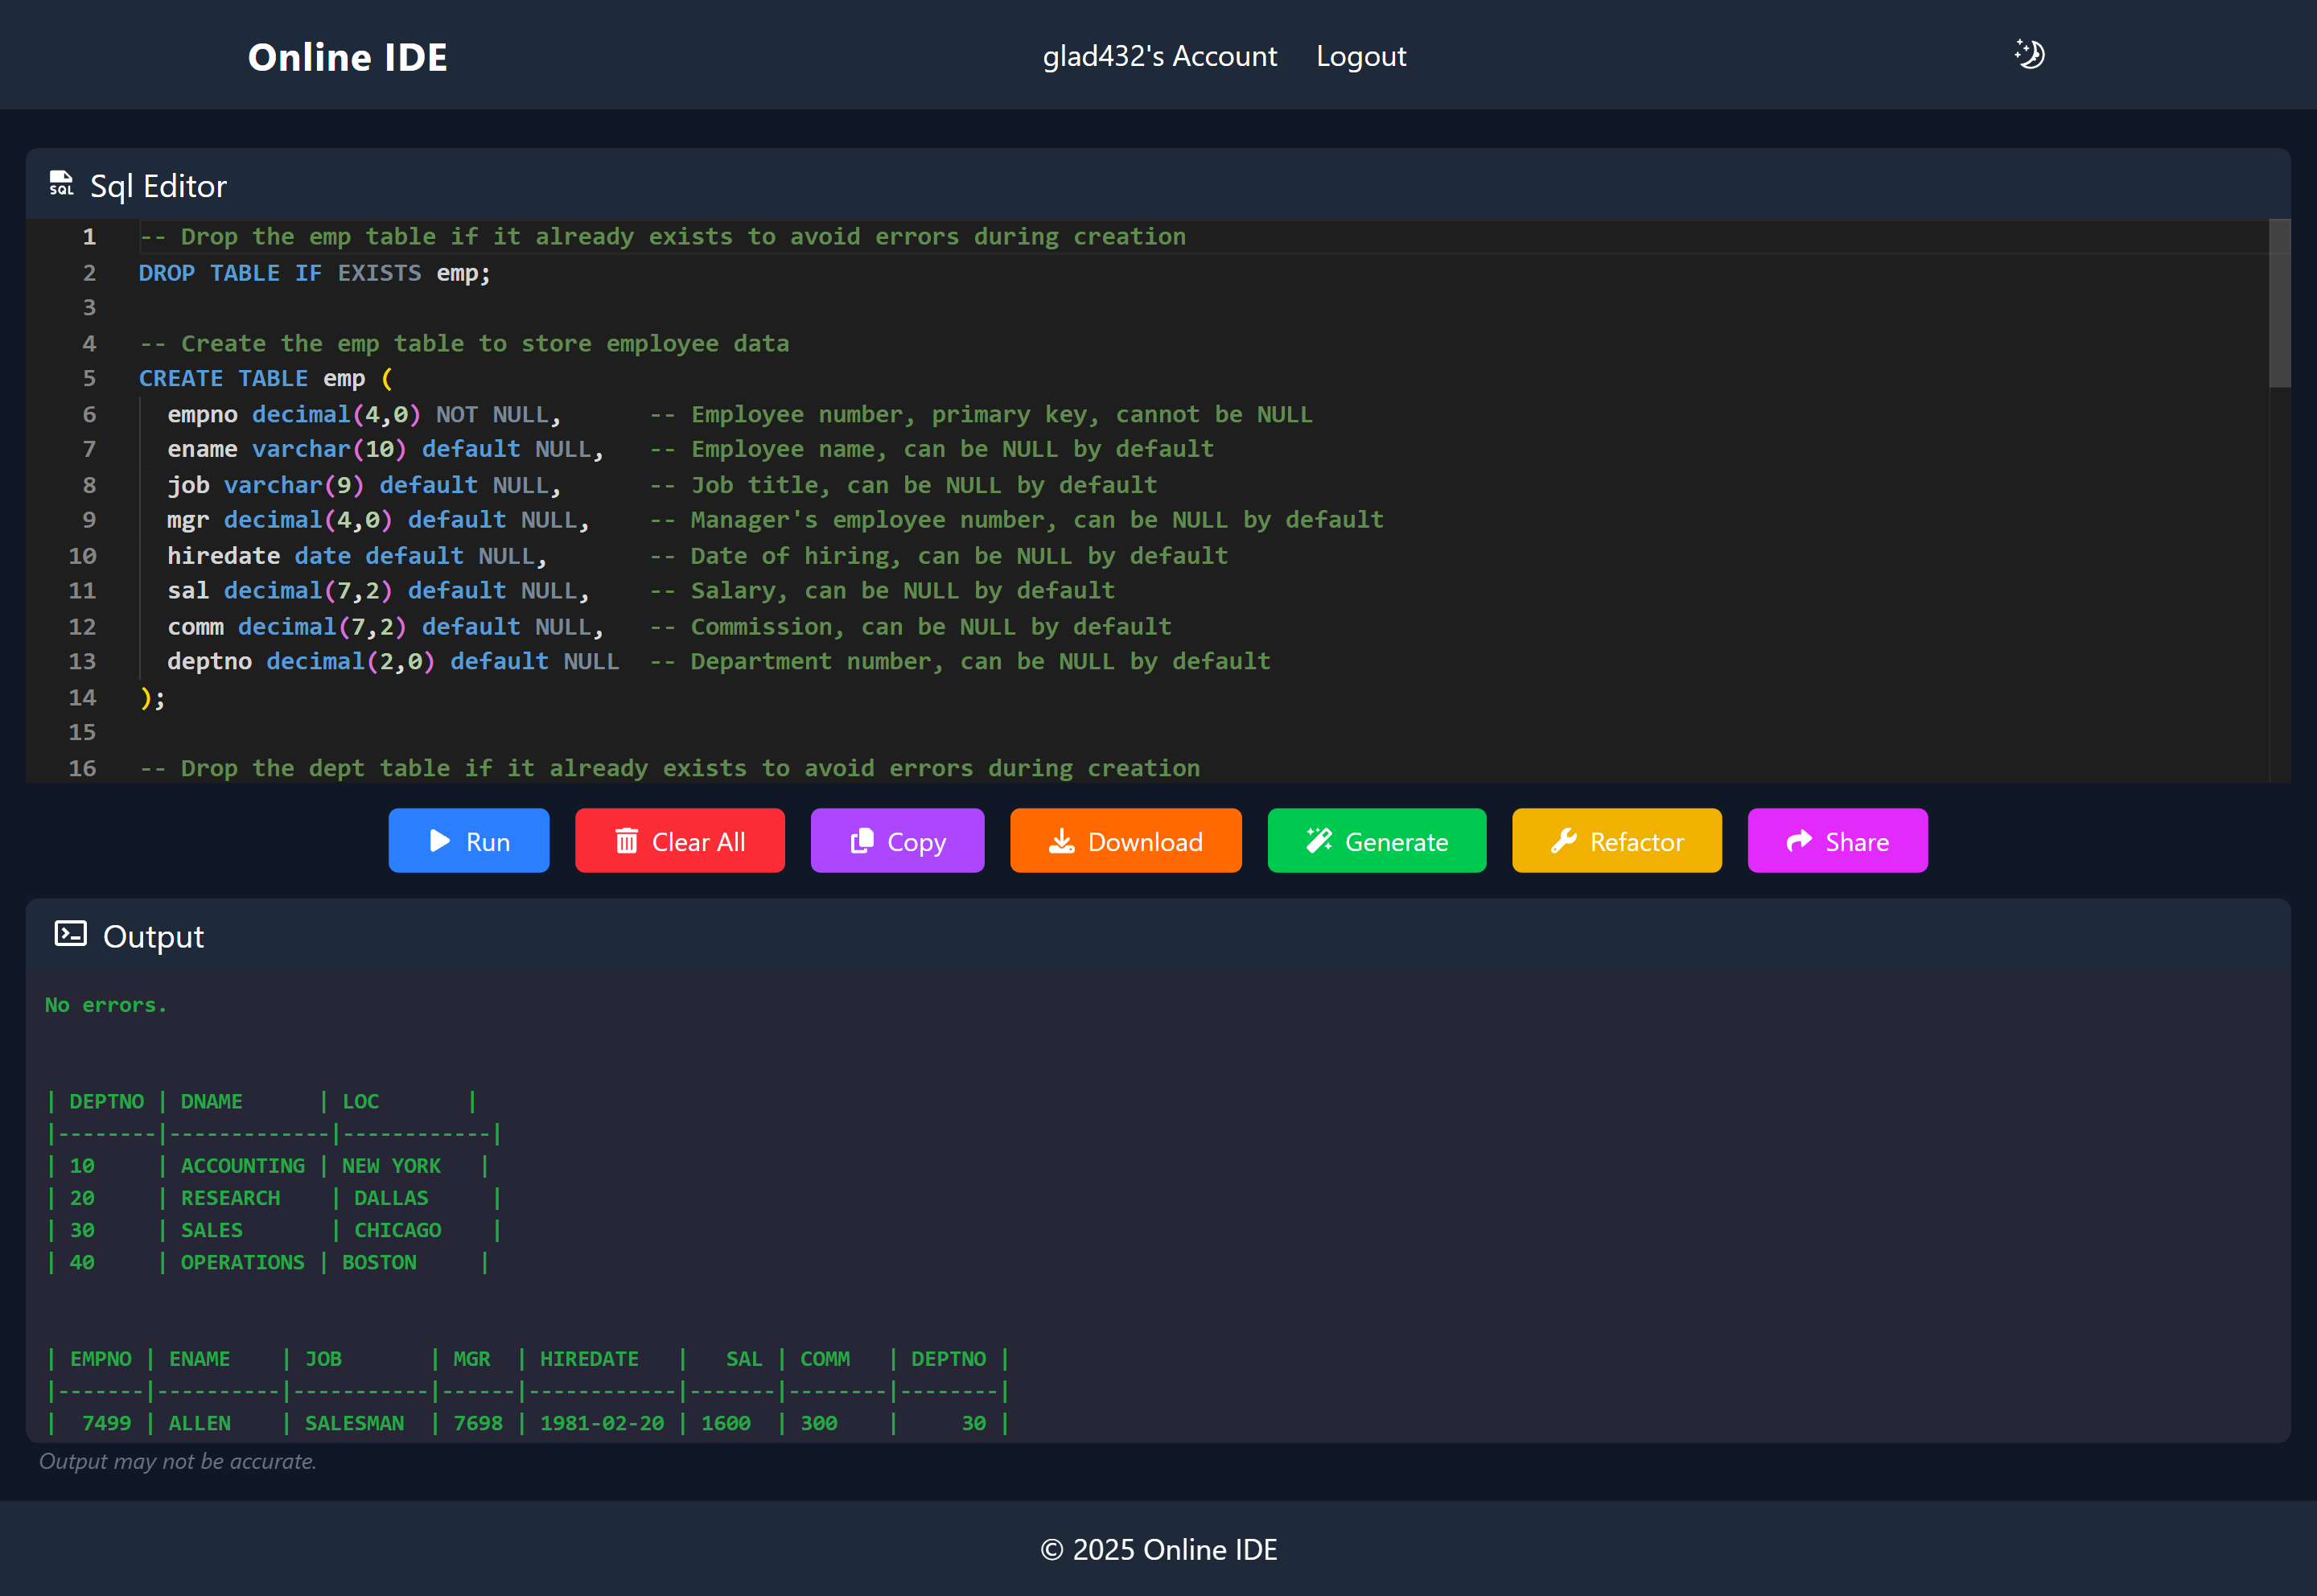Image resolution: width=2317 pixels, height=1596 pixels.
Task: Click the editor vertical scrollbar thumb
Action: [x=2279, y=303]
